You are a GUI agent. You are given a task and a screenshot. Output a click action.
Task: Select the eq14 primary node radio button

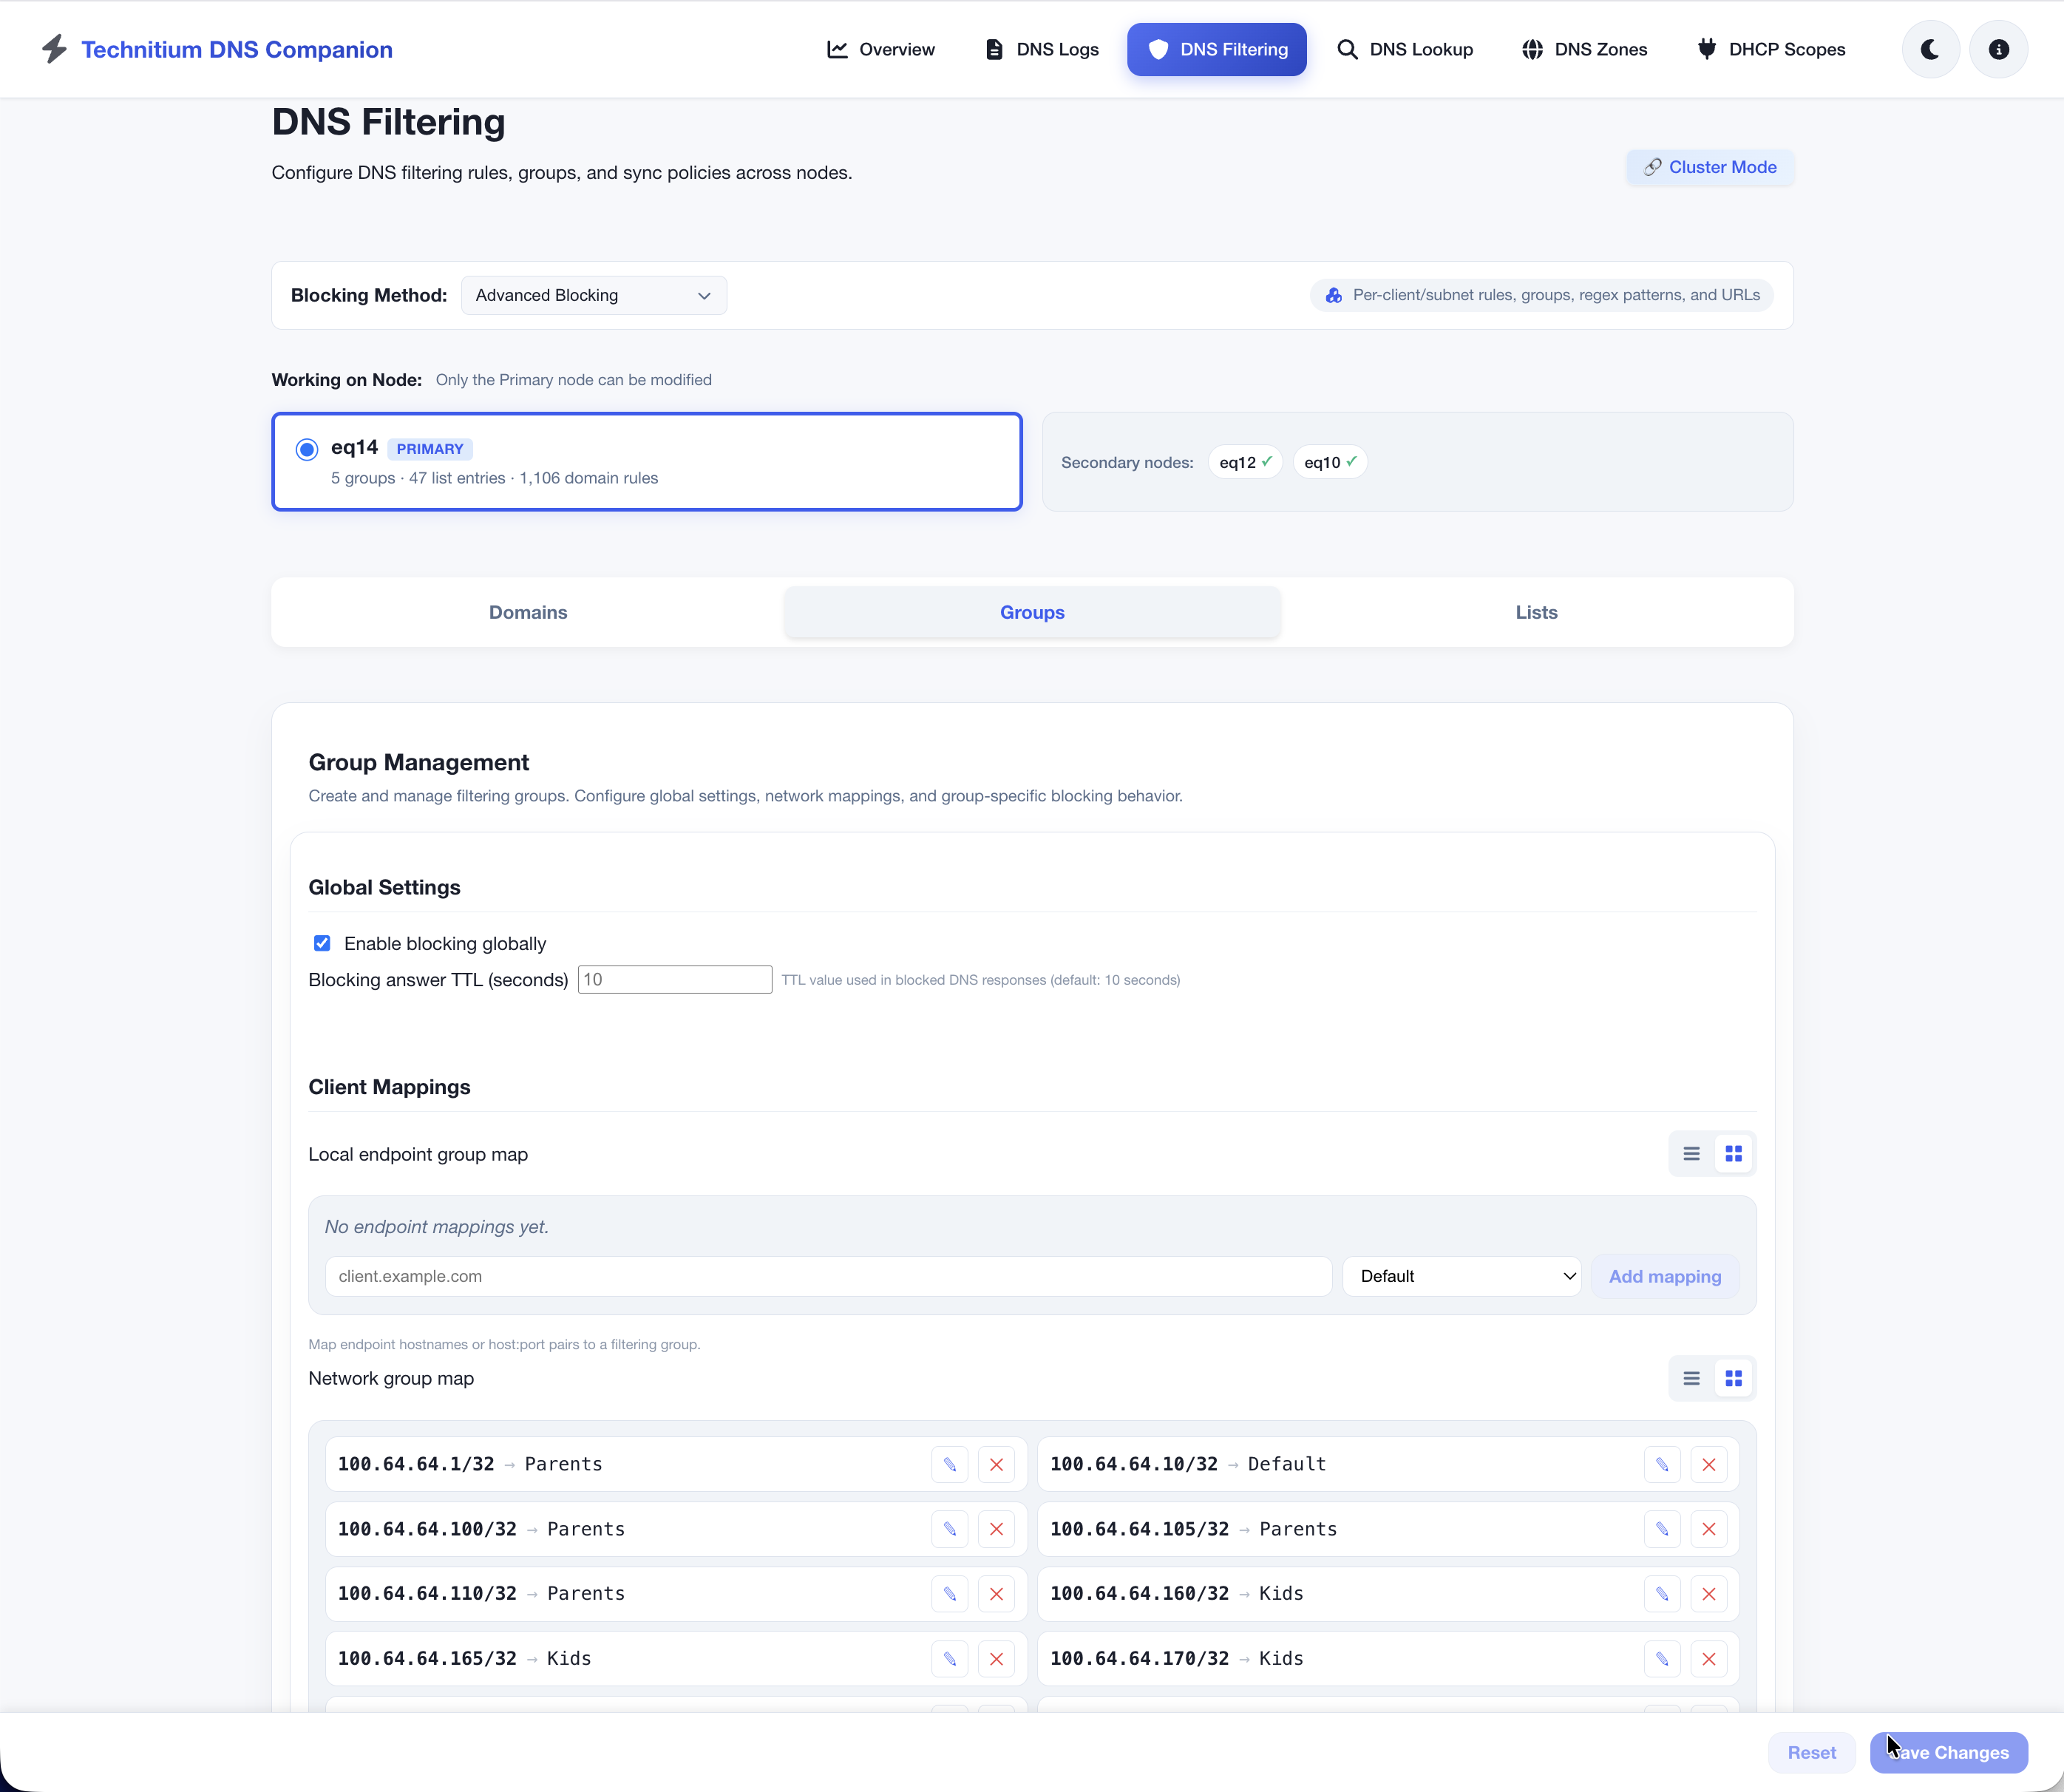(306, 449)
